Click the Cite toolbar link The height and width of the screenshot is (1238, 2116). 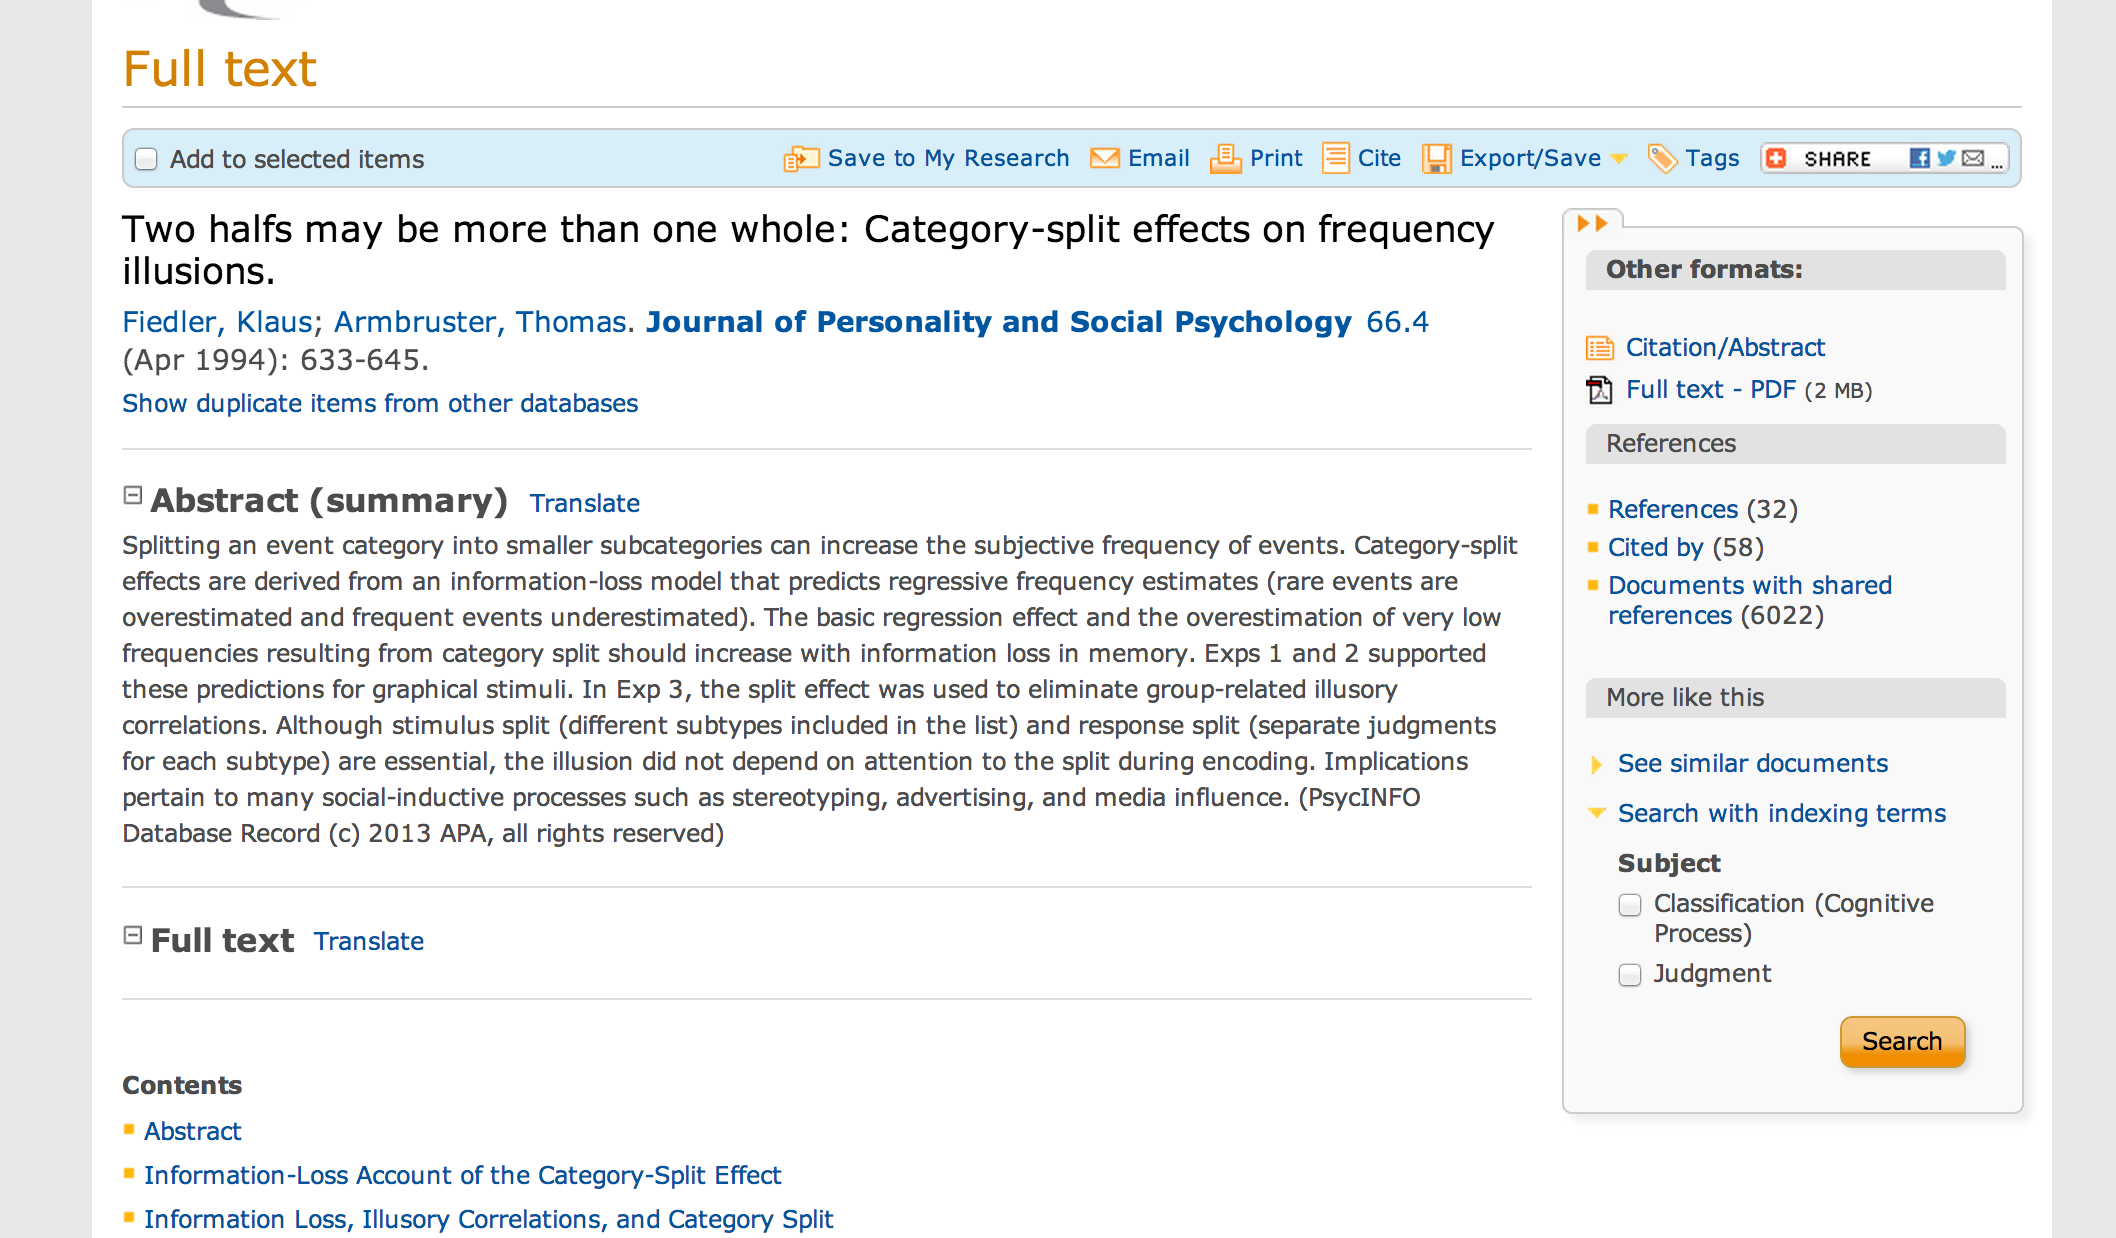(1379, 158)
